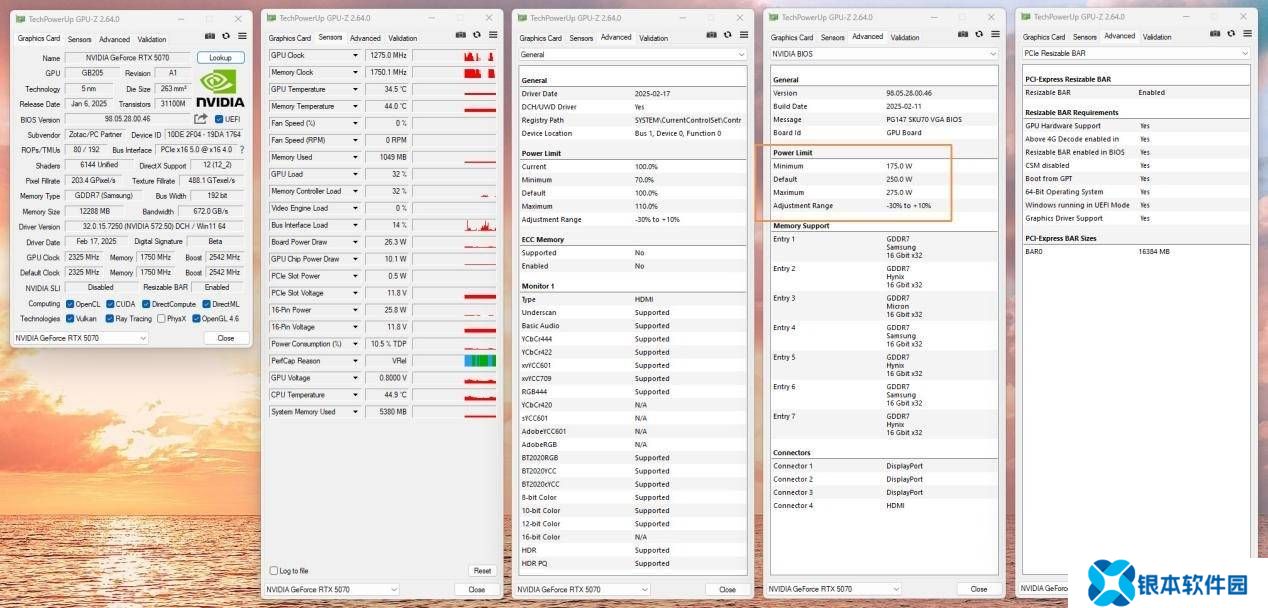Open the GPU selector dropdown in Graphics Card window
The image size is (1268, 608).
(x=80, y=338)
